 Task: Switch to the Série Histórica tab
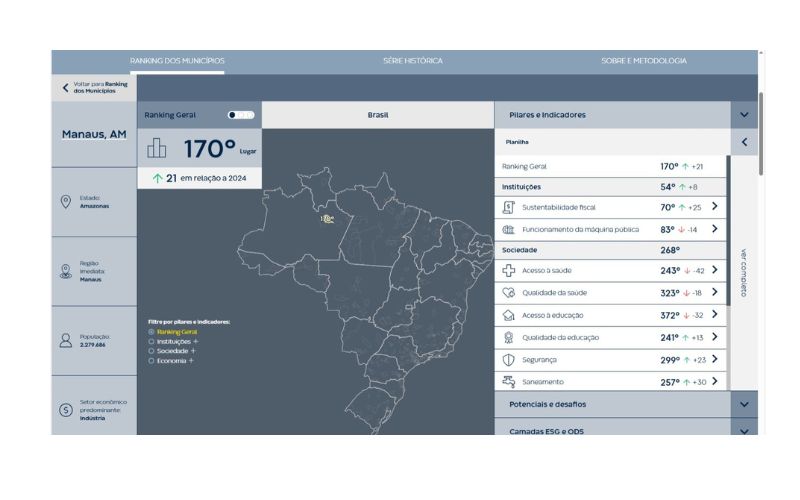click(x=413, y=61)
